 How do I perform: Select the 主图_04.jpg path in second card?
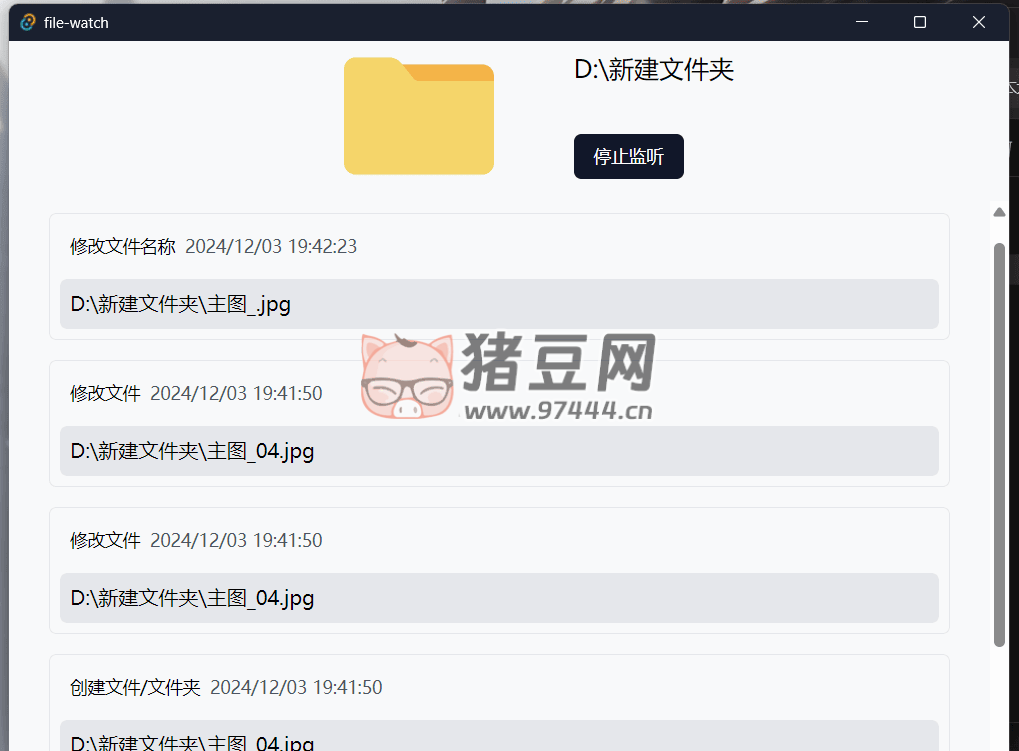click(192, 451)
